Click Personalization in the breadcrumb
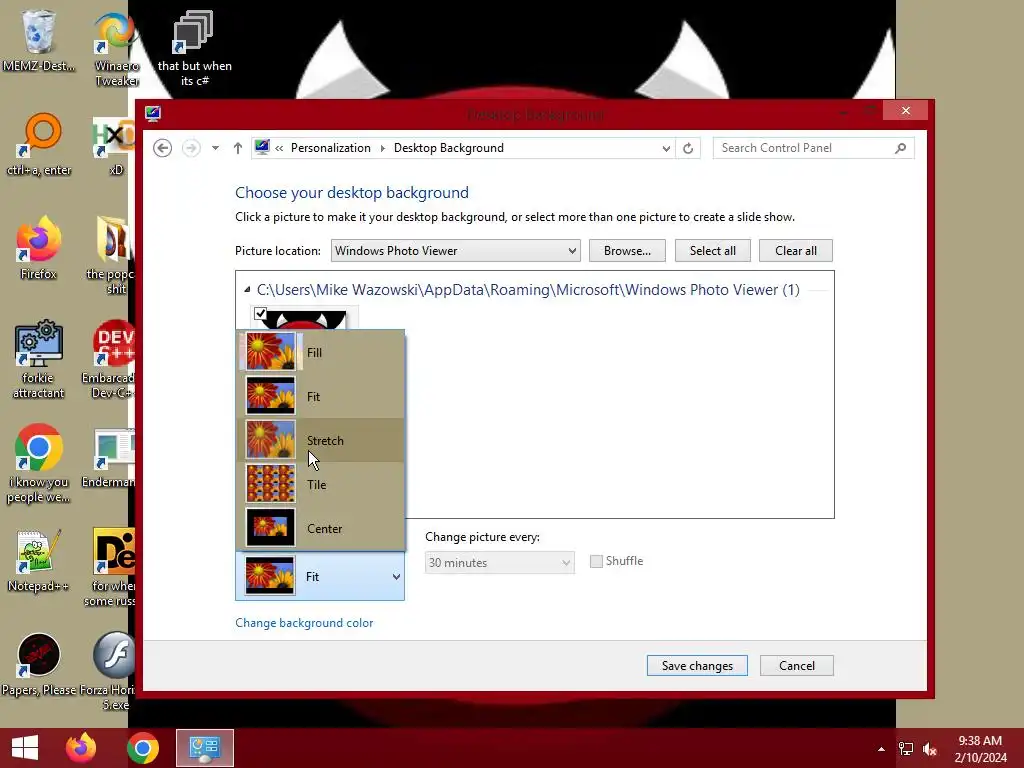The image size is (1024, 768). 330,148
